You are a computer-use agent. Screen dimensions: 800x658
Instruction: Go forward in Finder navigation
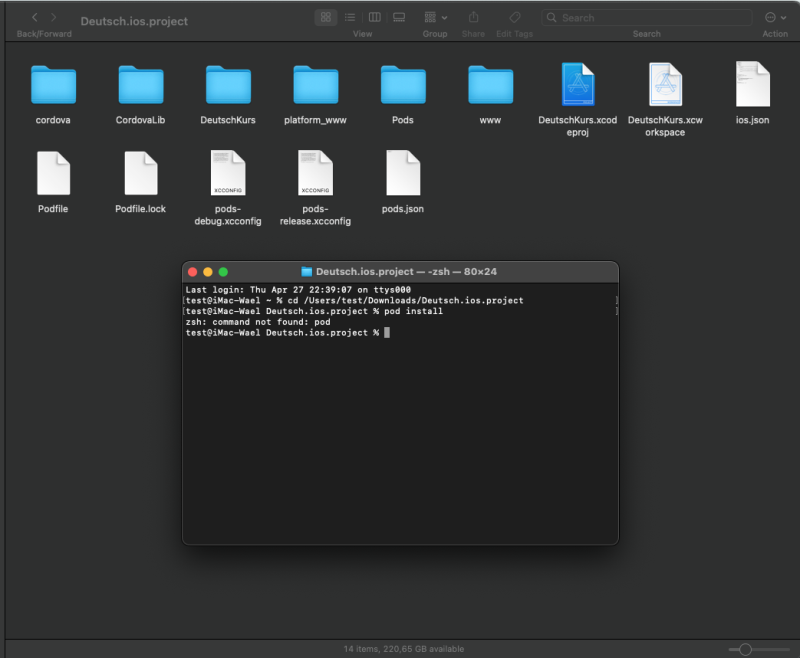pyautogui.click(x=54, y=17)
